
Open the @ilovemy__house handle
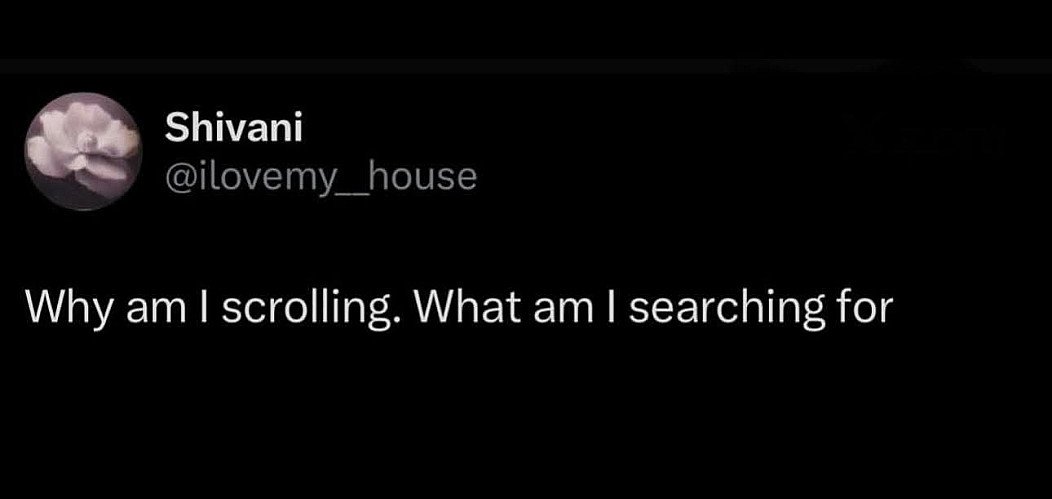click(320, 177)
